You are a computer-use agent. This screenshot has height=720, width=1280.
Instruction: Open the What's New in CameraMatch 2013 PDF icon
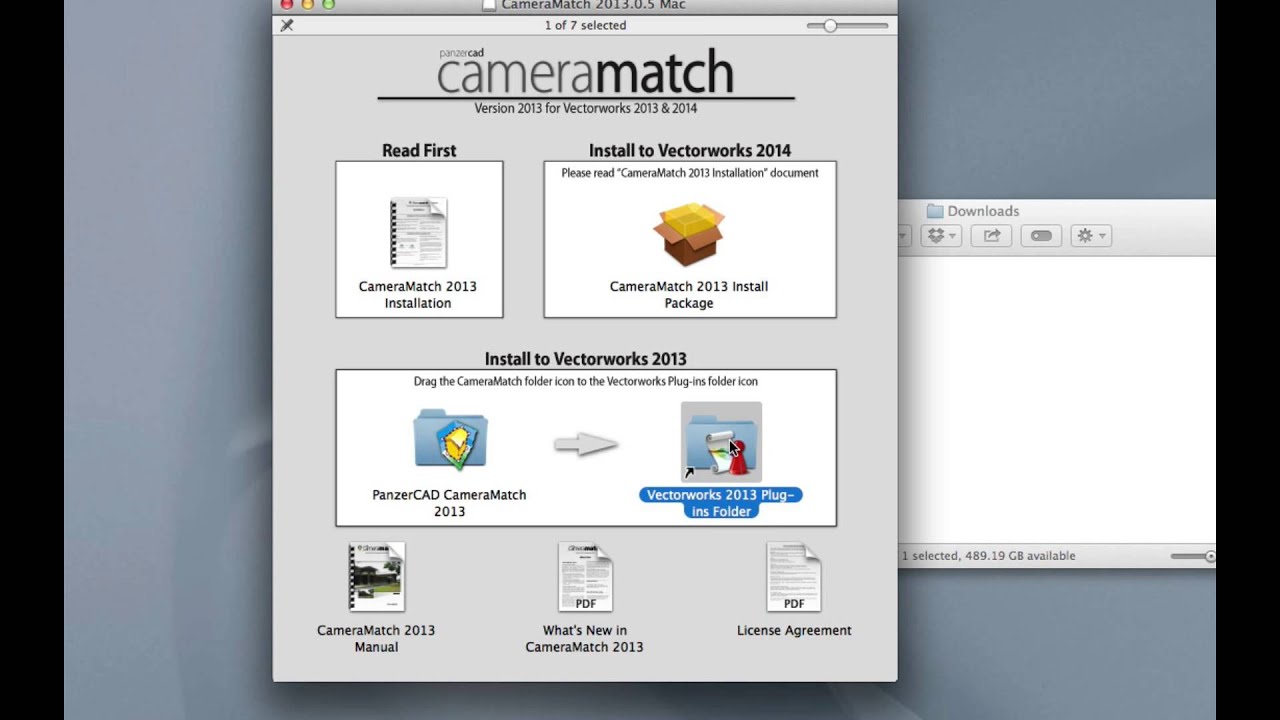pos(585,577)
